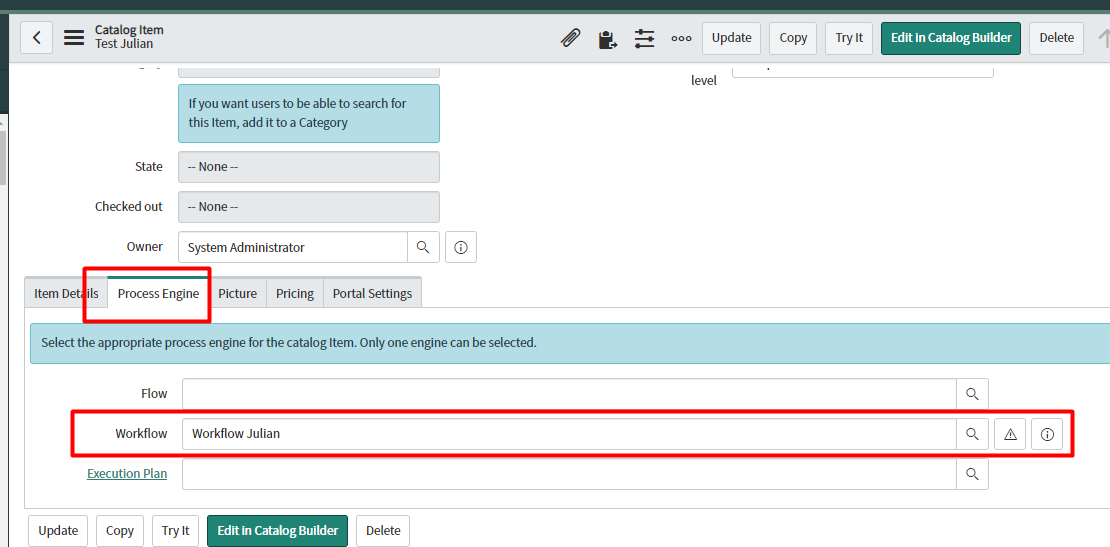Open the Pricing tab
The width and height of the screenshot is (1110, 547).
point(294,293)
